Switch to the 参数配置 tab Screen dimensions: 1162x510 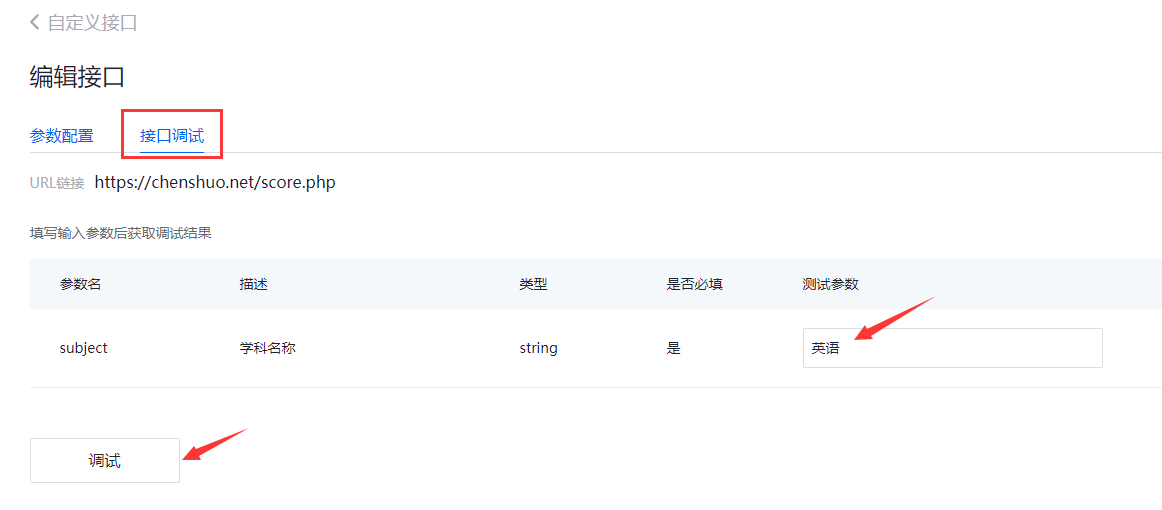pyautogui.click(x=62, y=136)
